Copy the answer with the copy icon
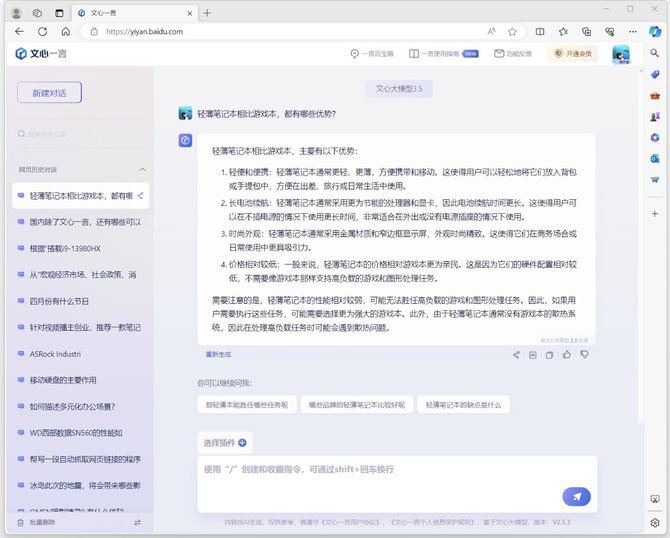Screen dimensions: 670x538 (550, 355)
